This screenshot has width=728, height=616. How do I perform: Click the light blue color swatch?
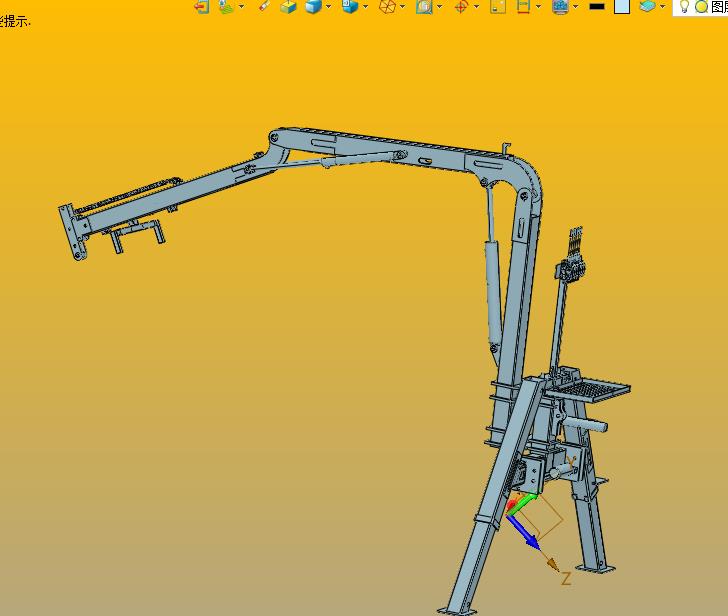point(622,6)
